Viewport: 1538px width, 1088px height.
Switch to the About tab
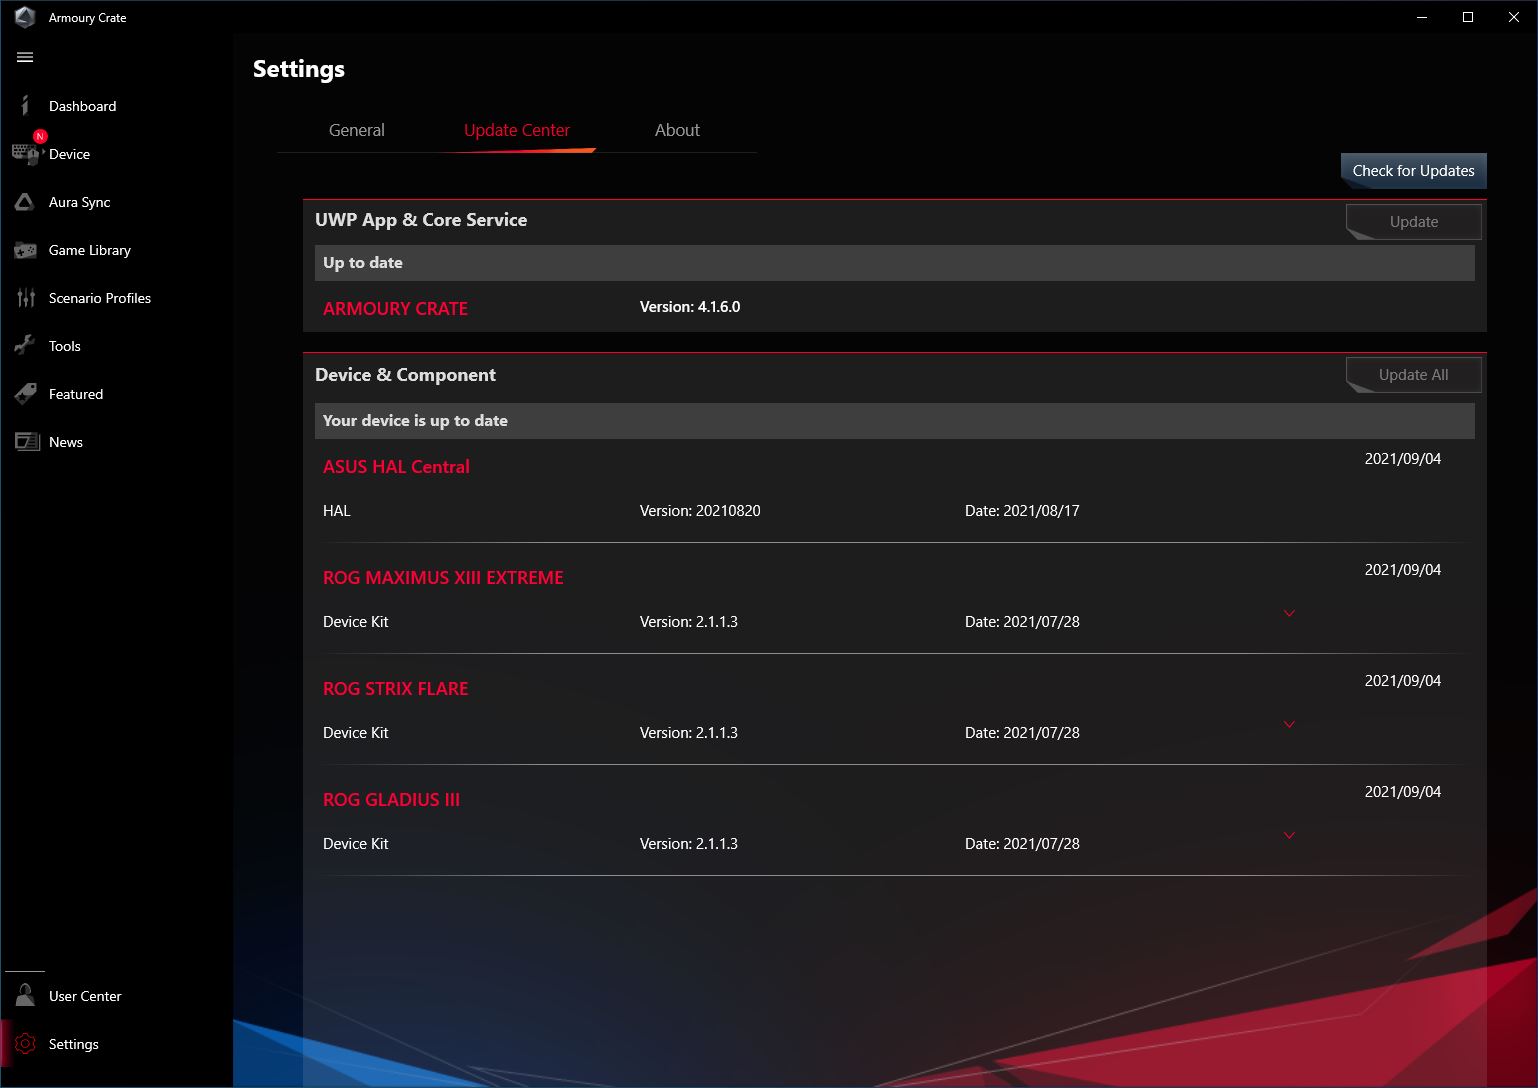[x=677, y=130]
